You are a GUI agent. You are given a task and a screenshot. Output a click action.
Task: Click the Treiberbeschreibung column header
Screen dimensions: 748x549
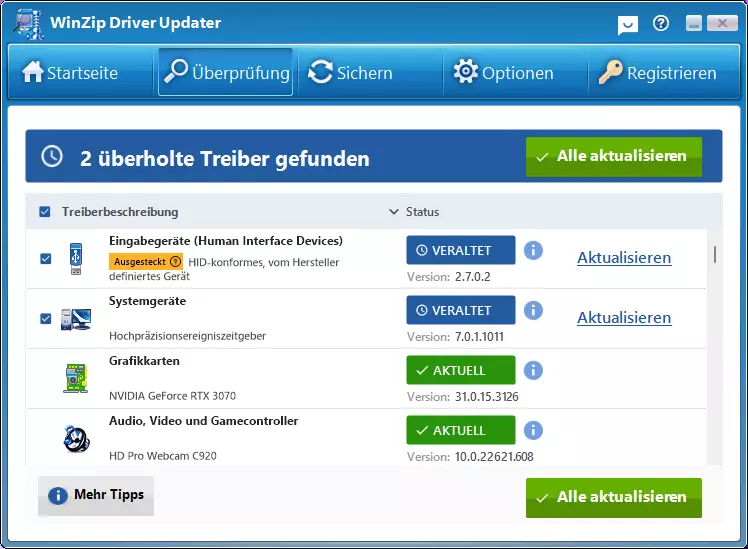tap(120, 212)
